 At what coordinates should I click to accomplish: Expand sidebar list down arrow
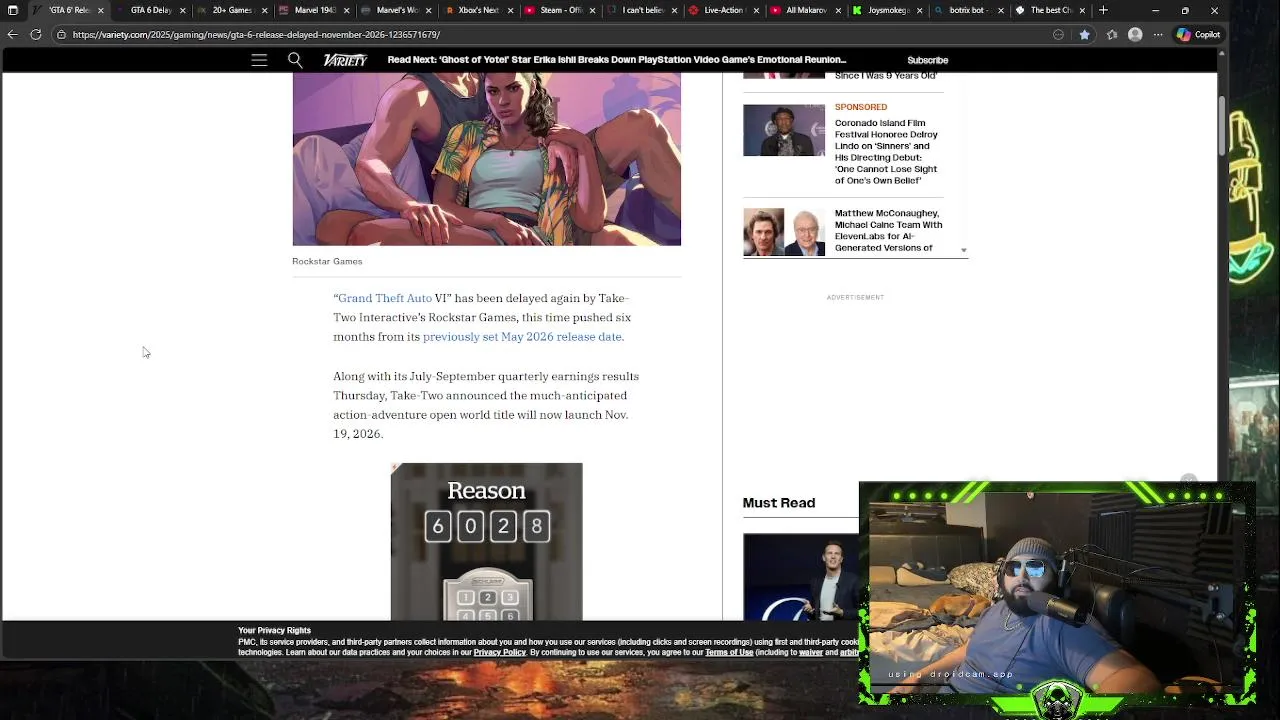[964, 250]
